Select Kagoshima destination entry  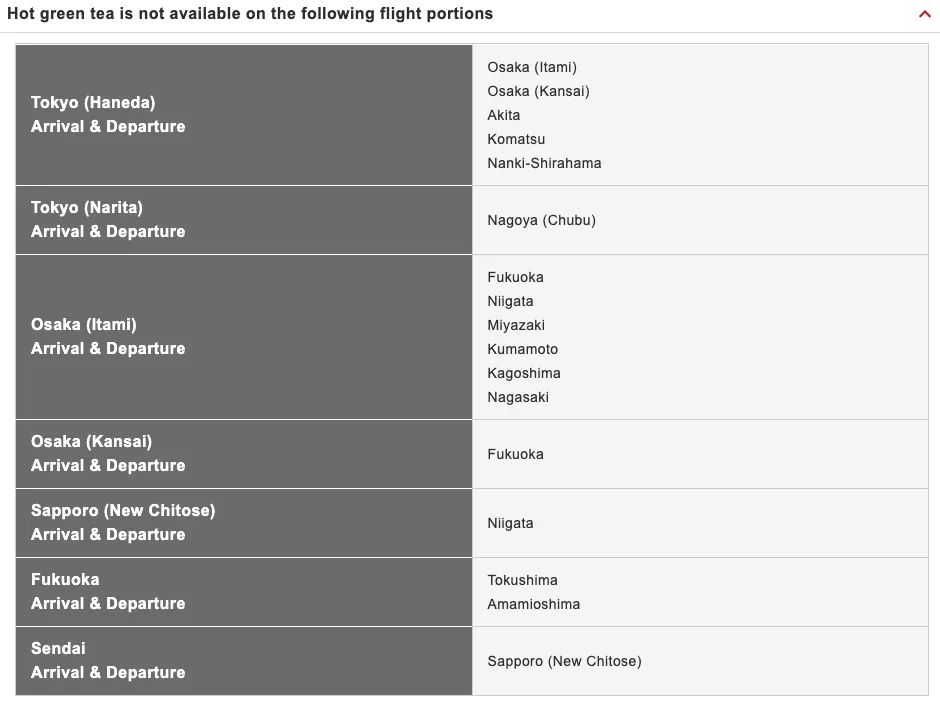point(524,373)
